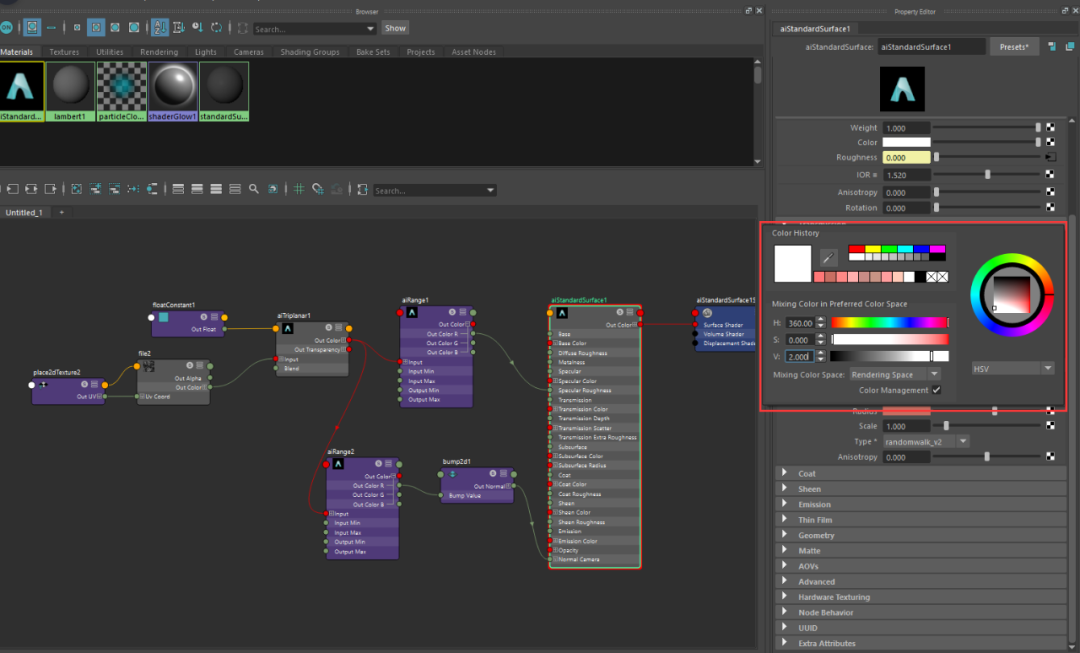Open the graph search field dropdown arrow
Viewport: 1080px width, 653px height.
pos(490,191)
